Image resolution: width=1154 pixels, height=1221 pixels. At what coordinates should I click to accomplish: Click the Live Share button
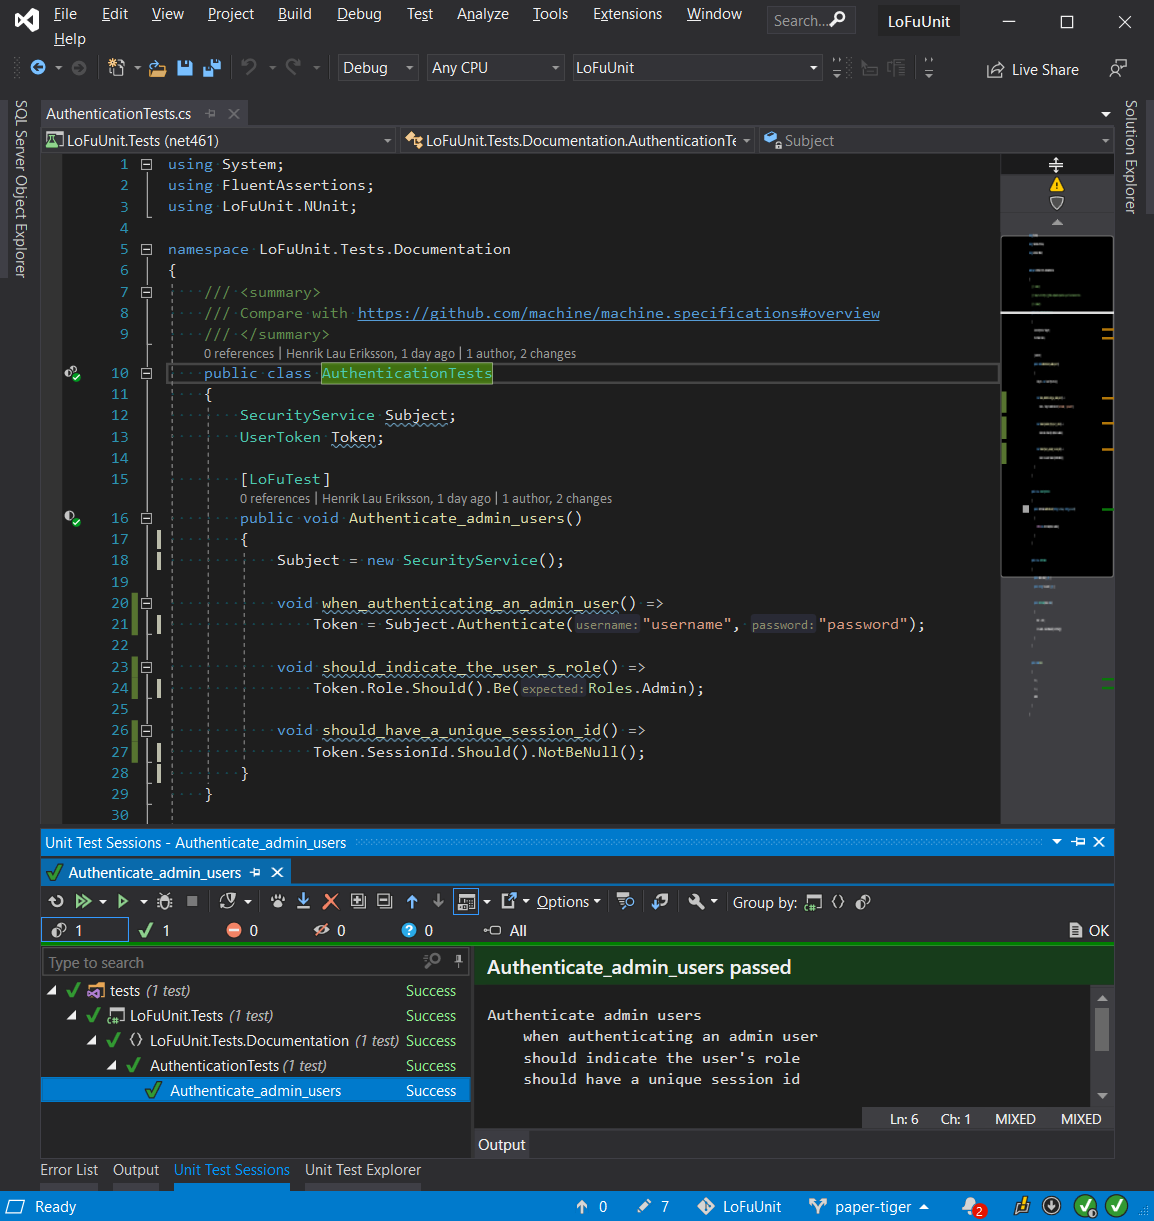(1033, 70)
